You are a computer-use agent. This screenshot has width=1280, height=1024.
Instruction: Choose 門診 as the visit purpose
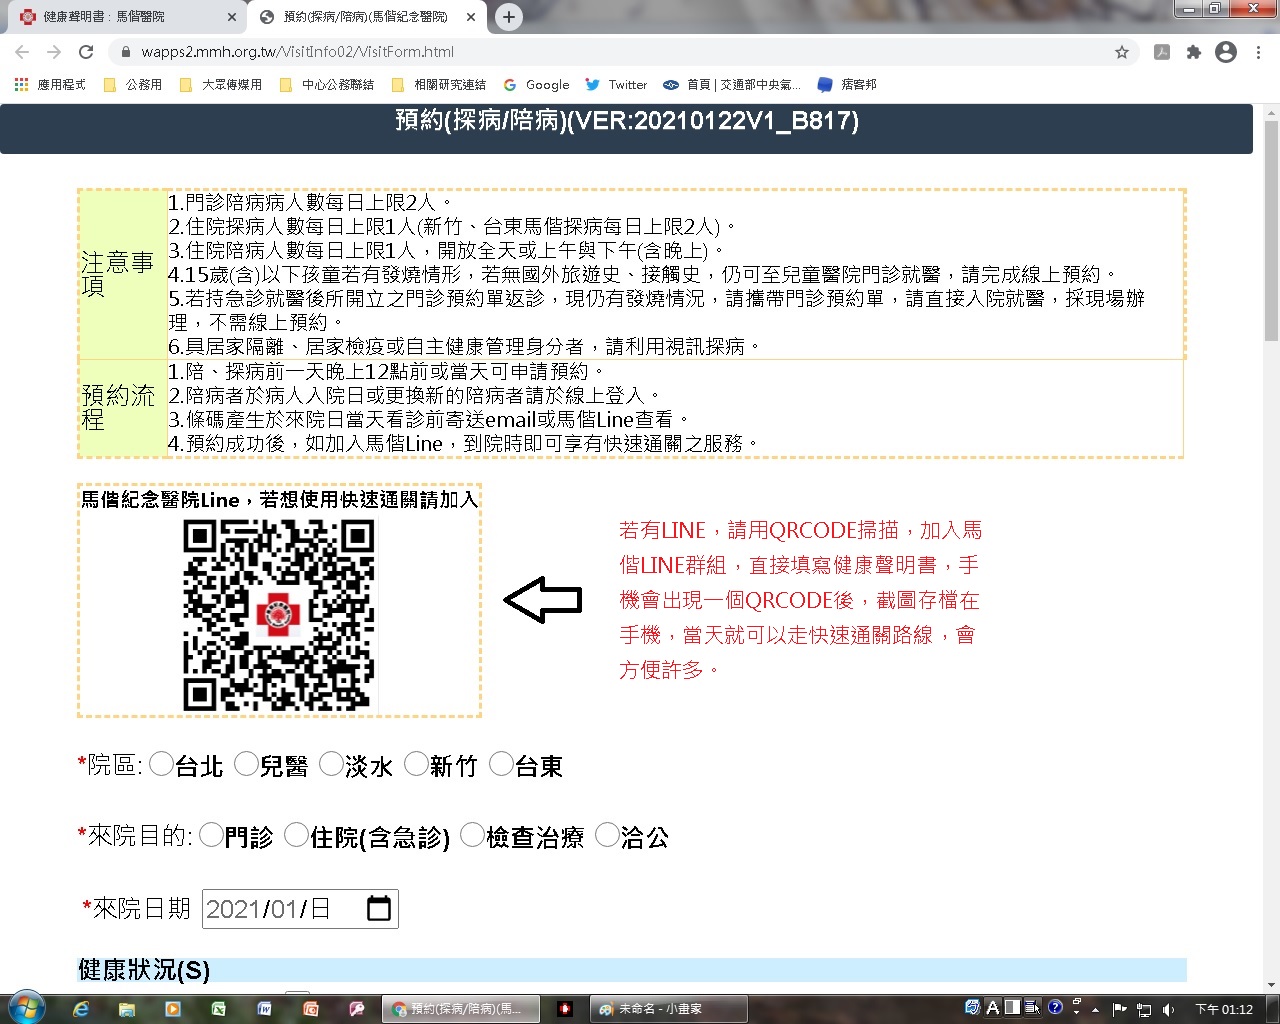211,835
